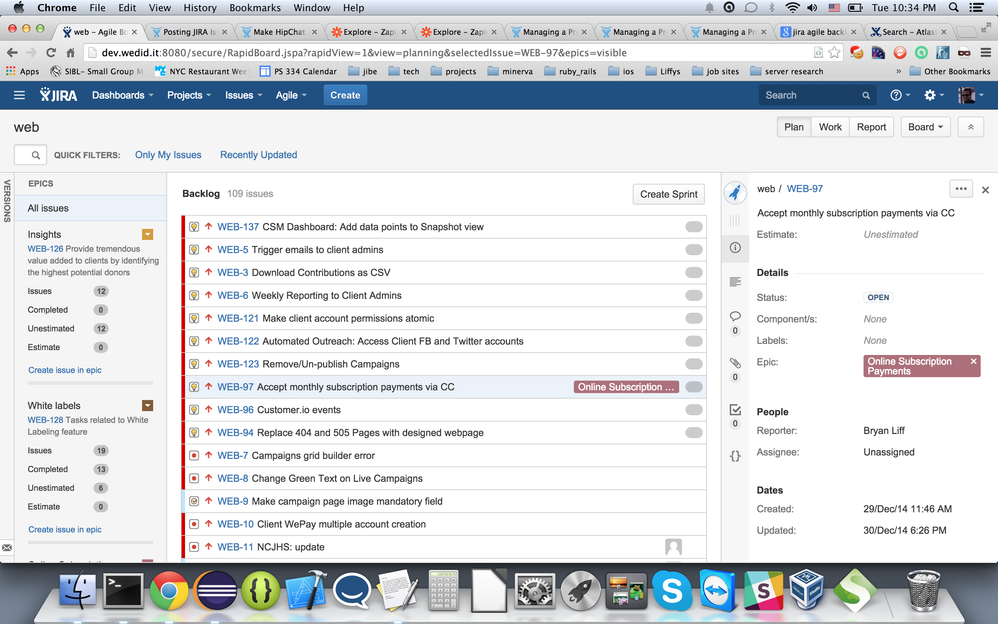The width and height of the screenshot is (998, 624).
Task: Open the WEB-97 more actions ellipsis
Action: coord(961,188)
